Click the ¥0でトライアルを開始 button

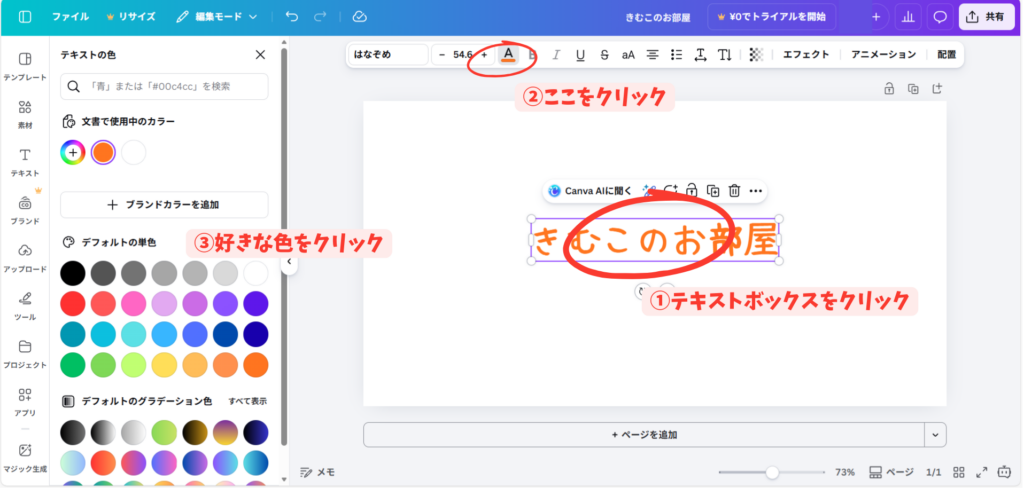coord(771,17)
